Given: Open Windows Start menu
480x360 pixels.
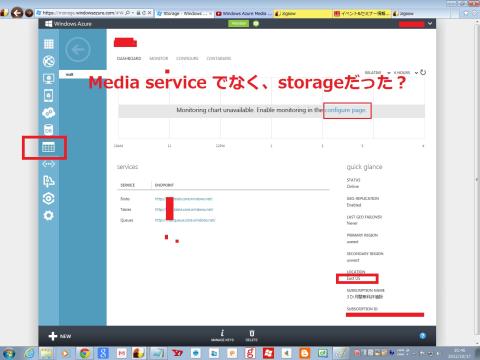Looking at the screenshot, I should pyautogui.click(x=9, y=353).
